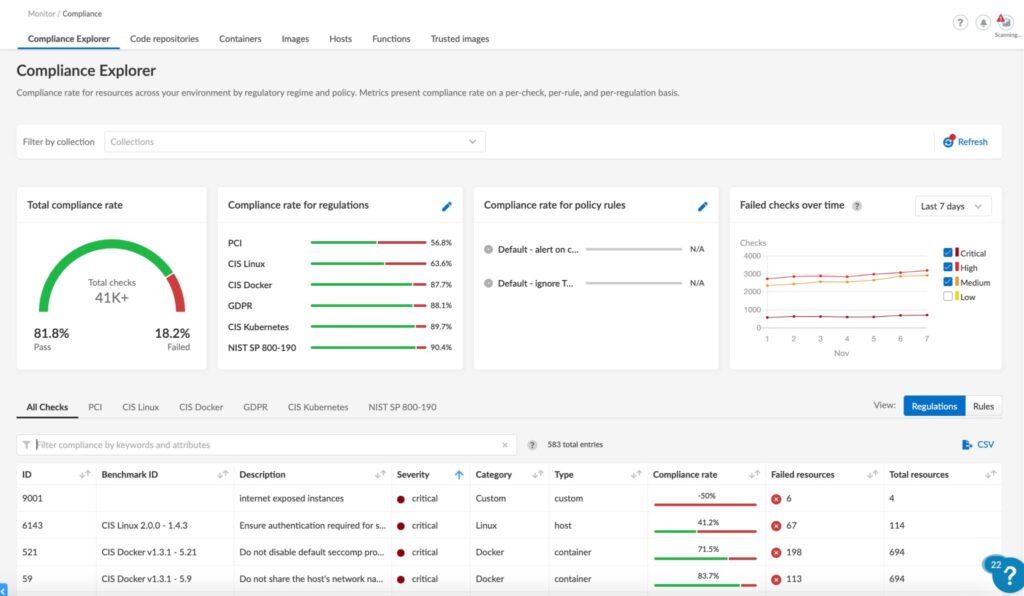
Task: Sort by Severity using the blue arrow
Action: click(459, 475)
